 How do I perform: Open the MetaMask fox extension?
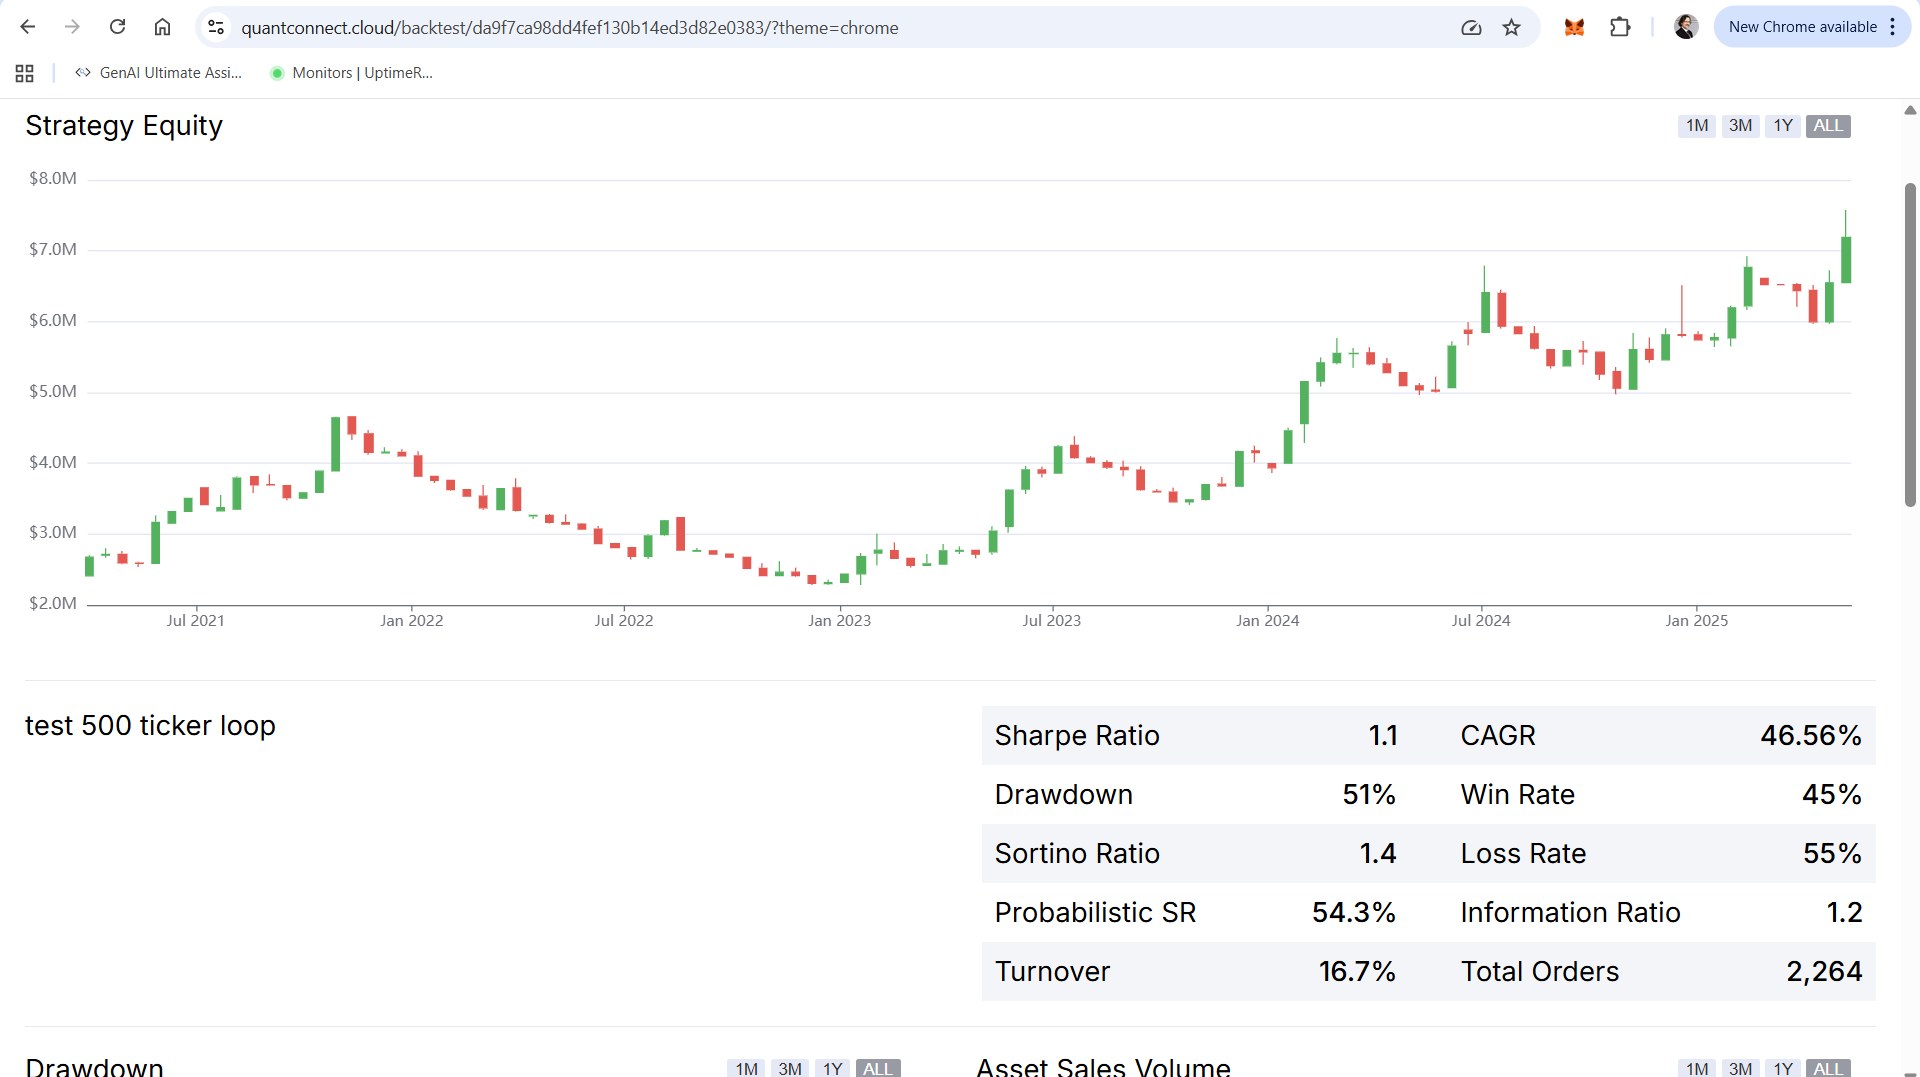click(1574, 27)
